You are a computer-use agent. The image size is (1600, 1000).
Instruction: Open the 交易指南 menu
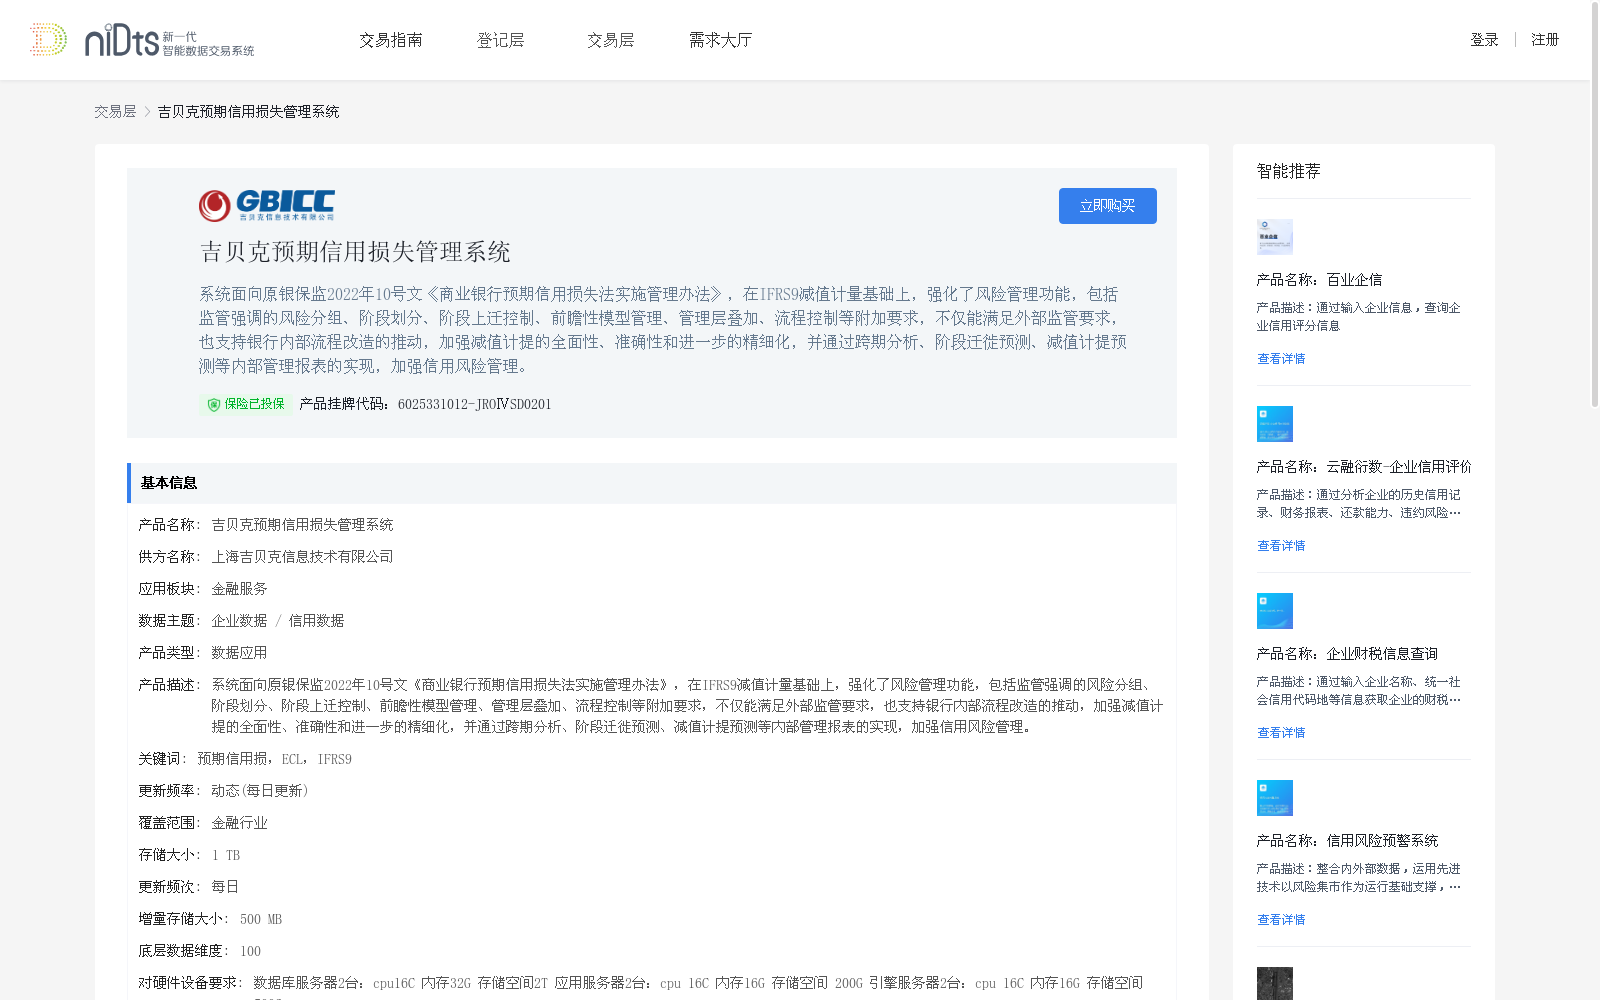pos(391,40)
